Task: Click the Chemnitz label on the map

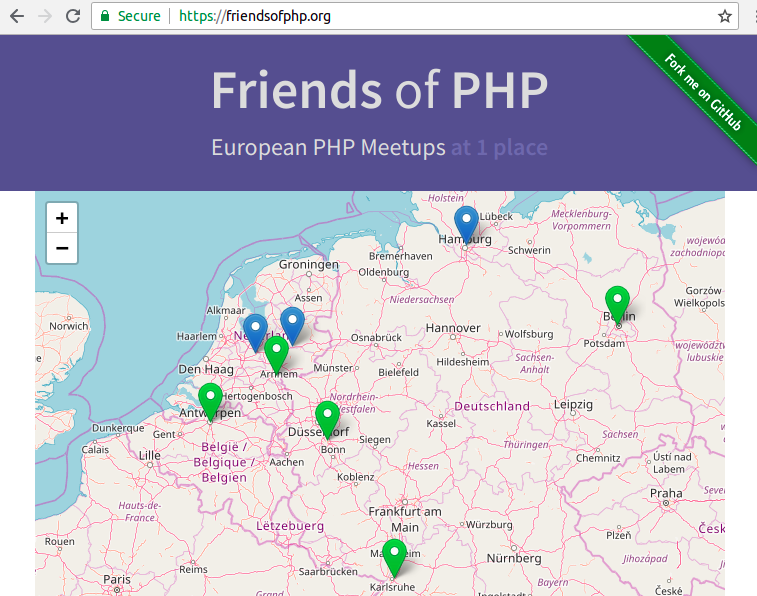Action: click(x=598, y=458)
